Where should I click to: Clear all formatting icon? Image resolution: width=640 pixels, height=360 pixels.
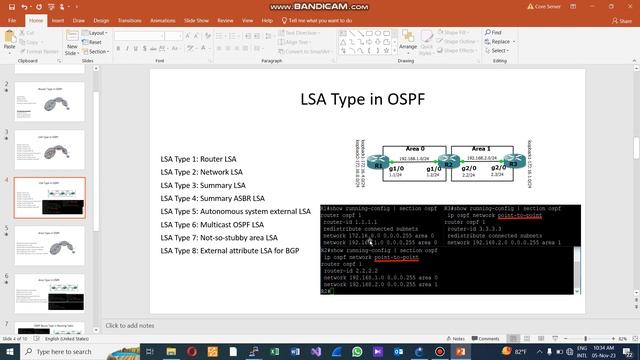[208, 36]
